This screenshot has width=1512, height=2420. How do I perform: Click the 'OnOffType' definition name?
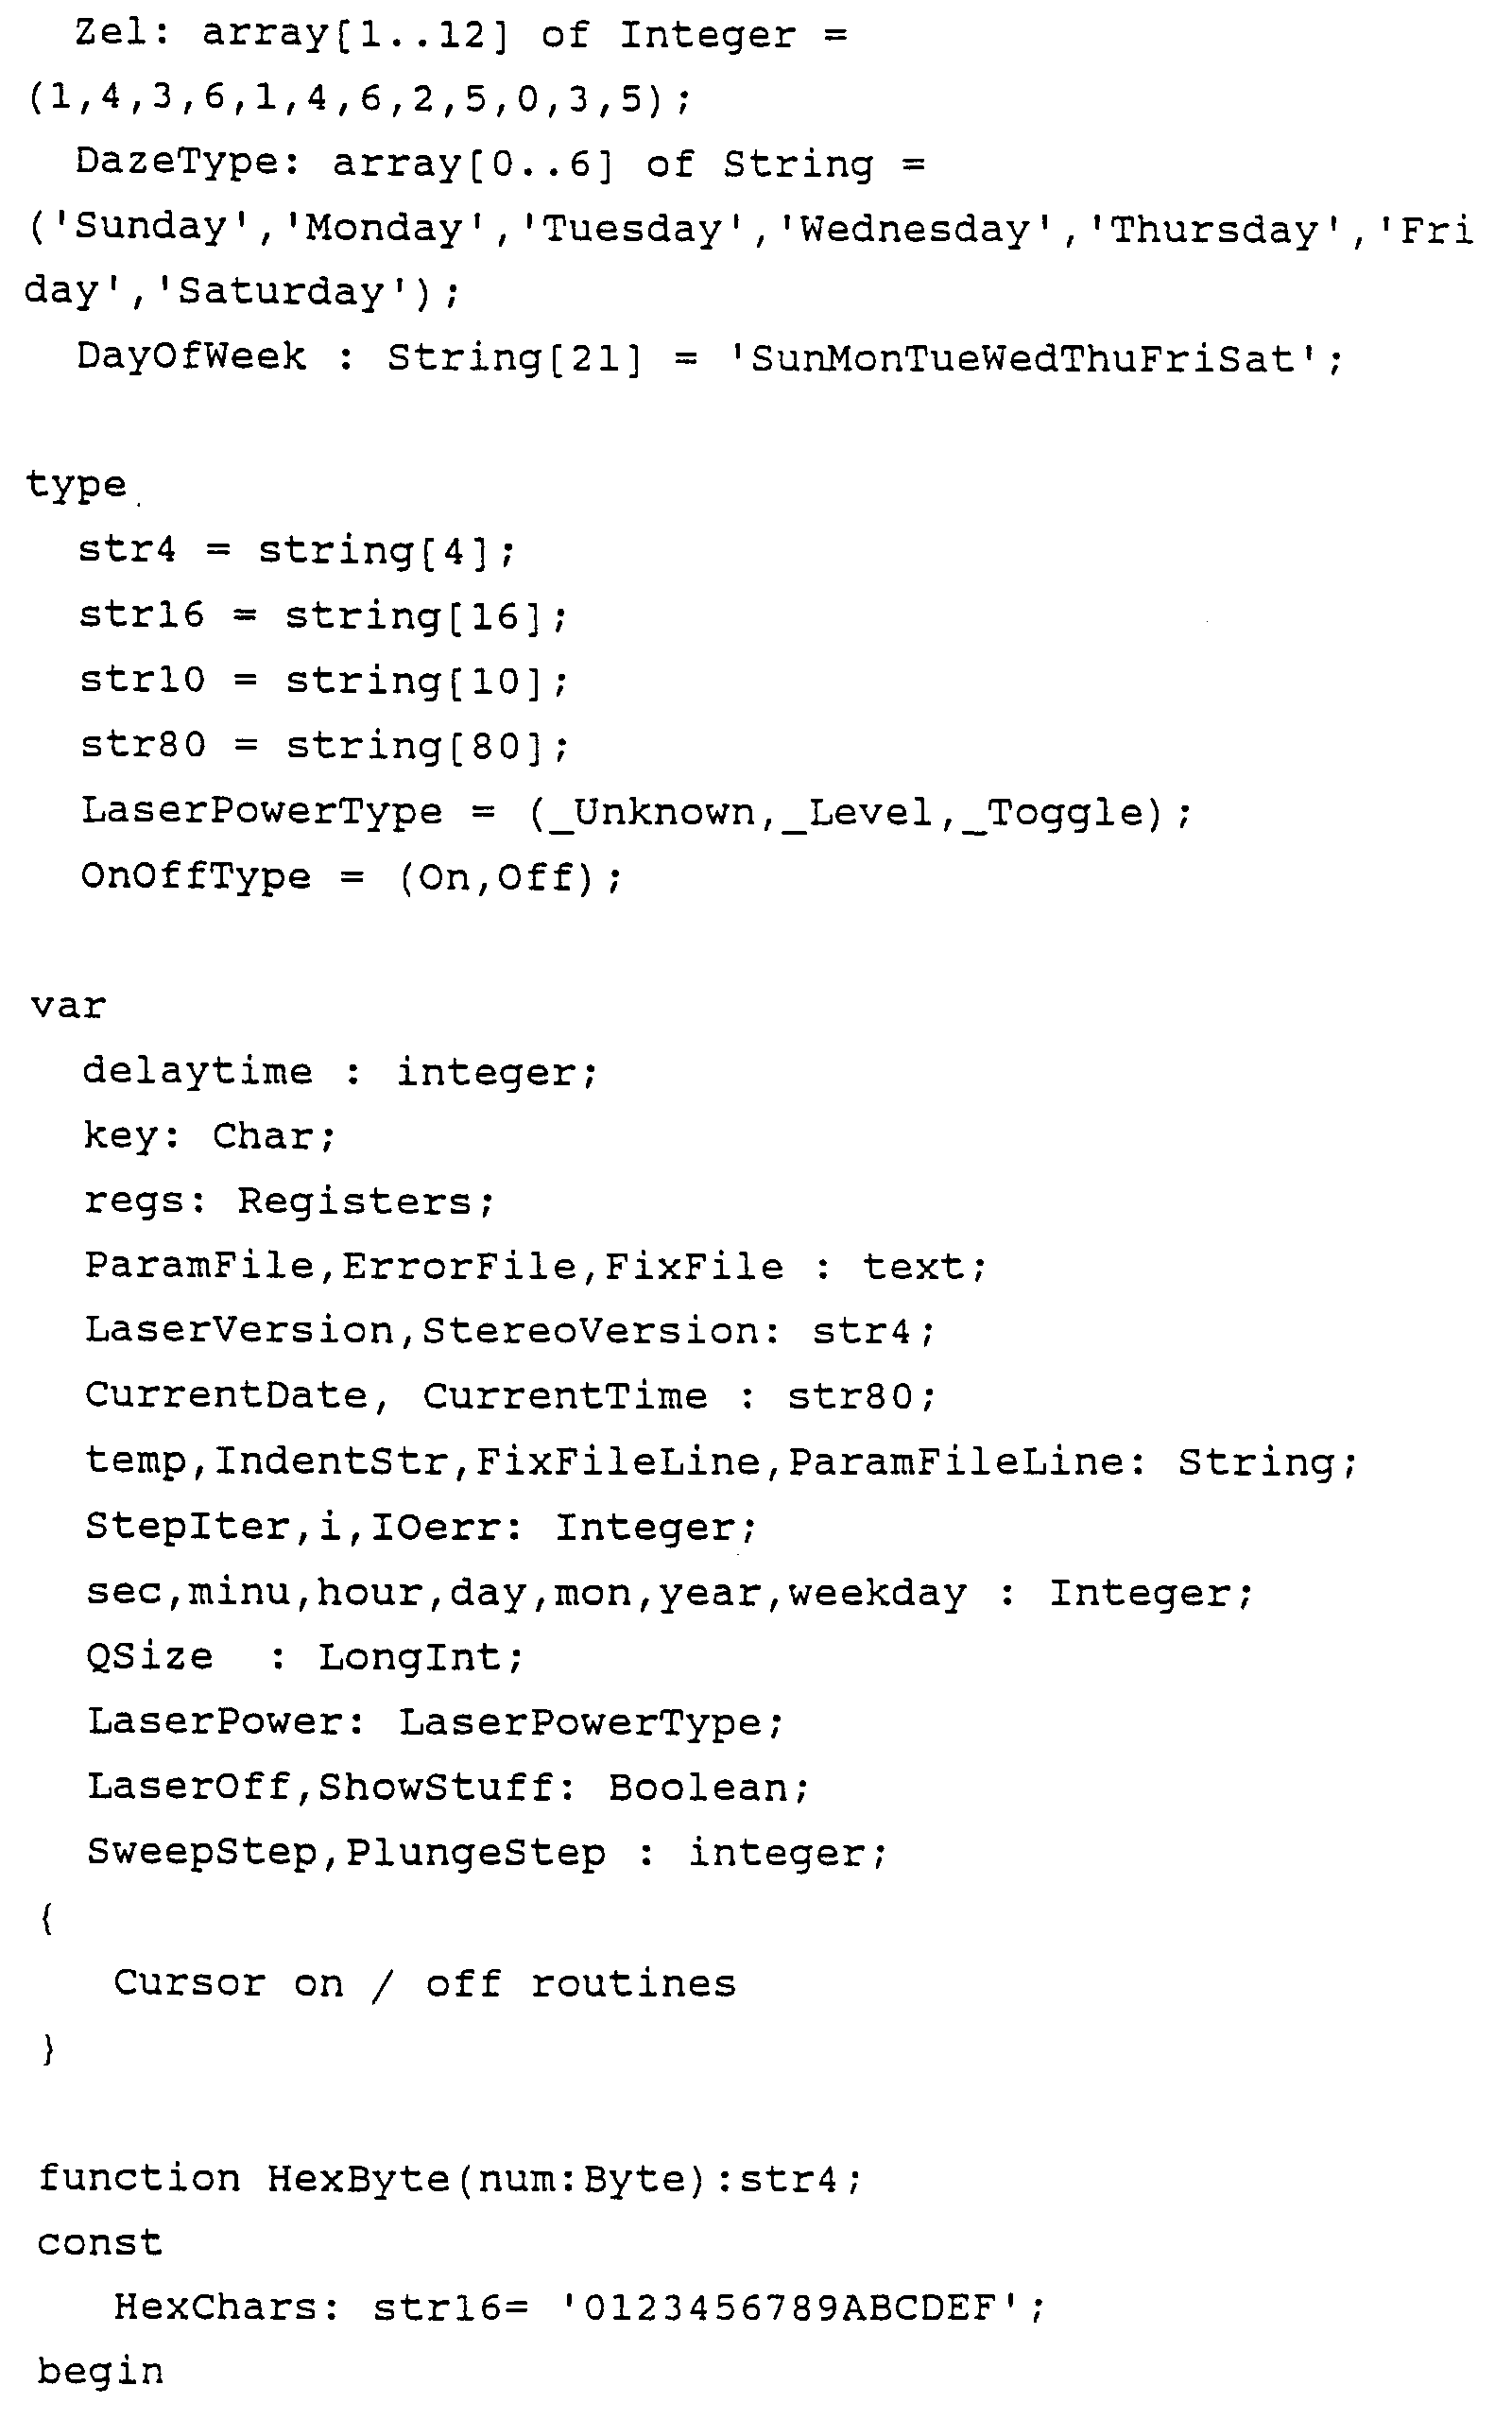tap(196, 877)
